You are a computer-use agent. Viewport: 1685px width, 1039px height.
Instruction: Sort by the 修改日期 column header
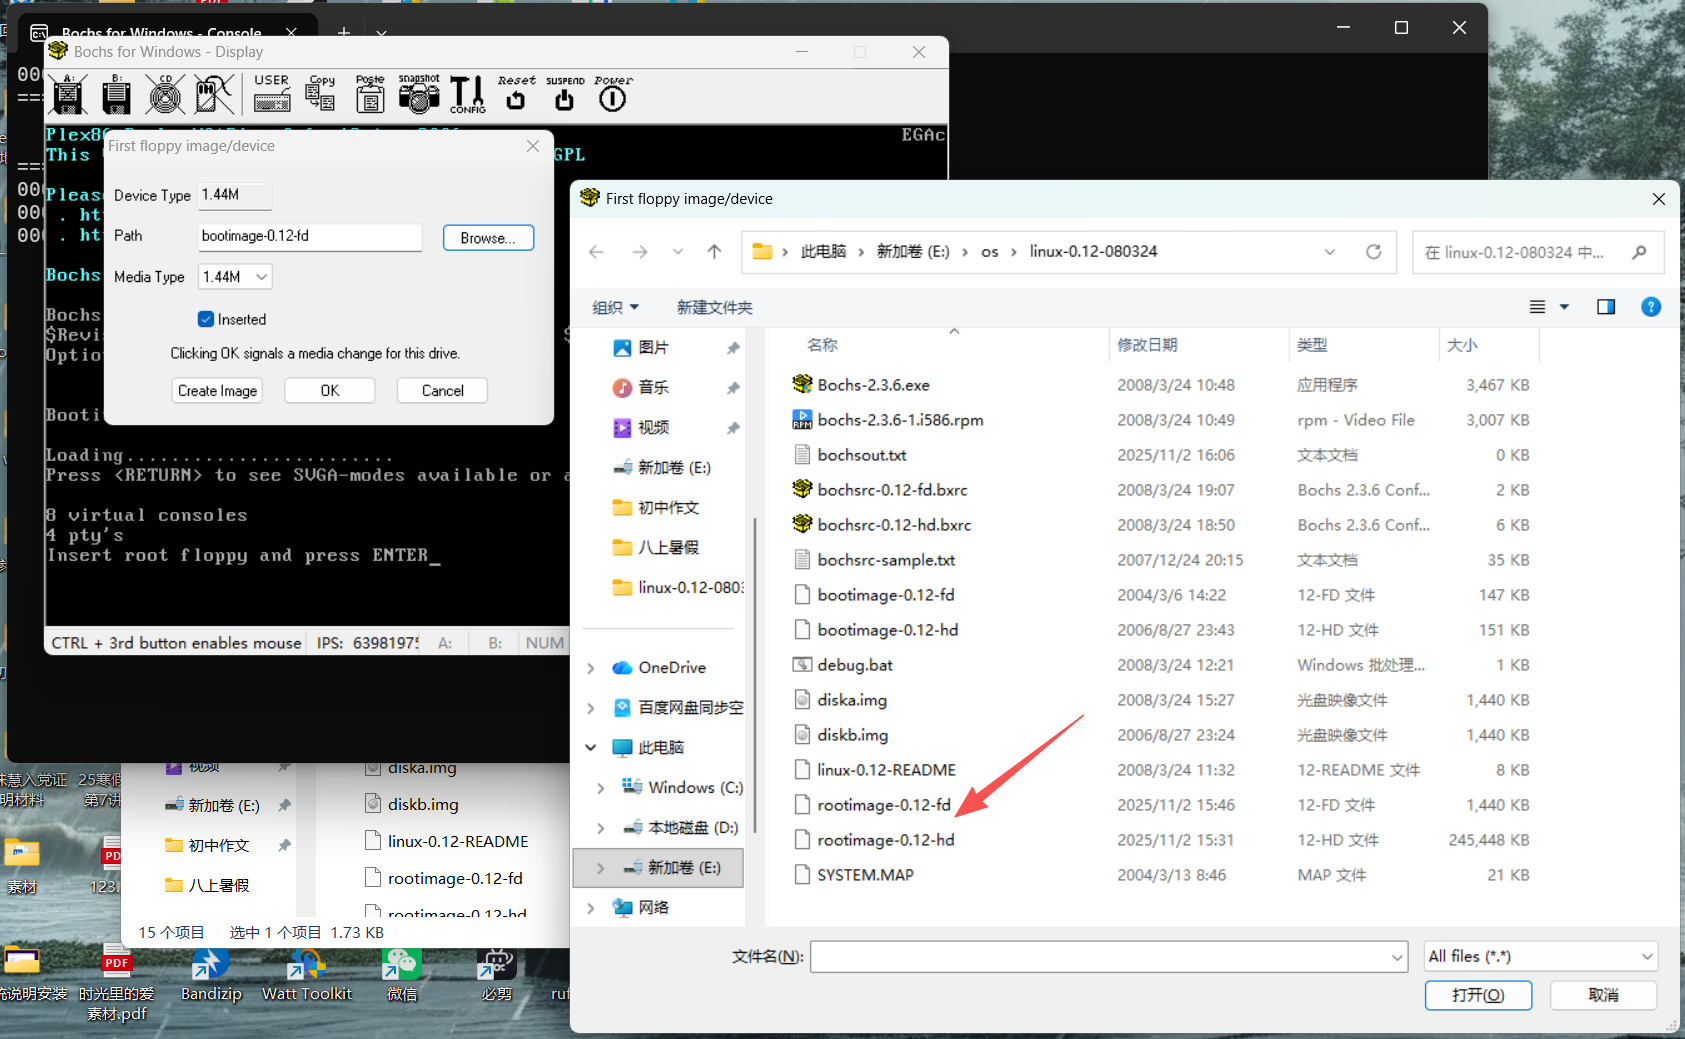1147,345
